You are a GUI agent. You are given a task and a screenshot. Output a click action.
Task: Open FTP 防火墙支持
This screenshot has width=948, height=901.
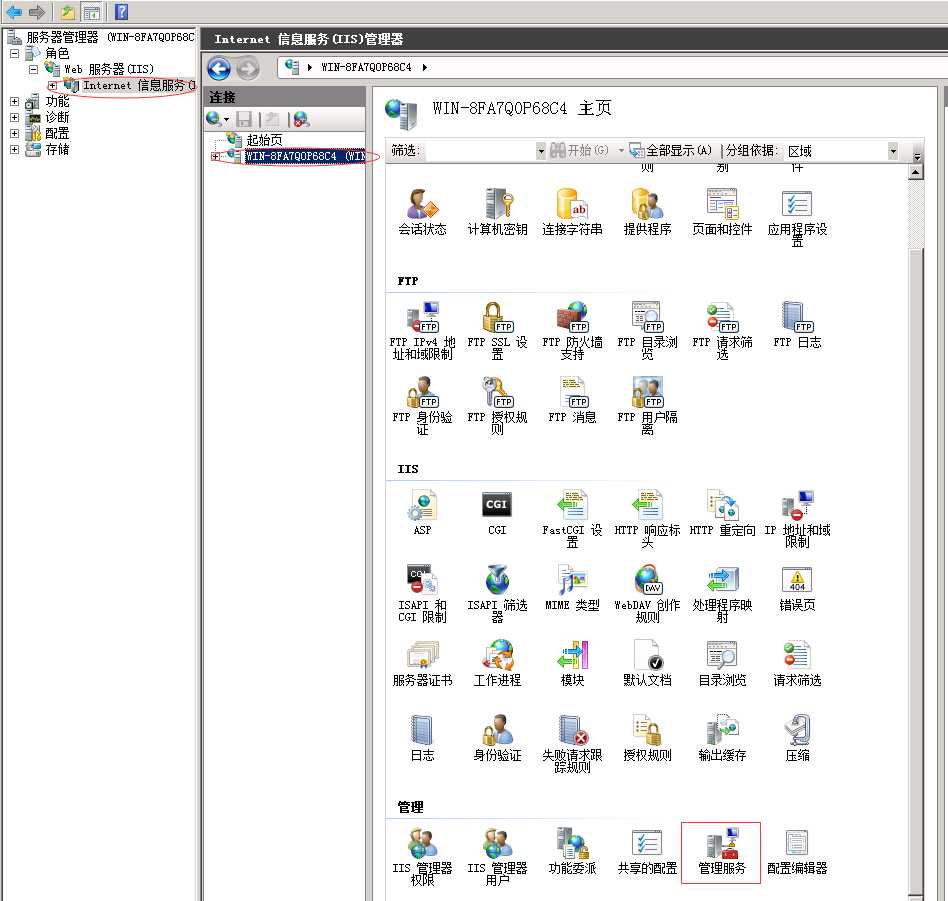pyautogui.click(x=572, y=330)
